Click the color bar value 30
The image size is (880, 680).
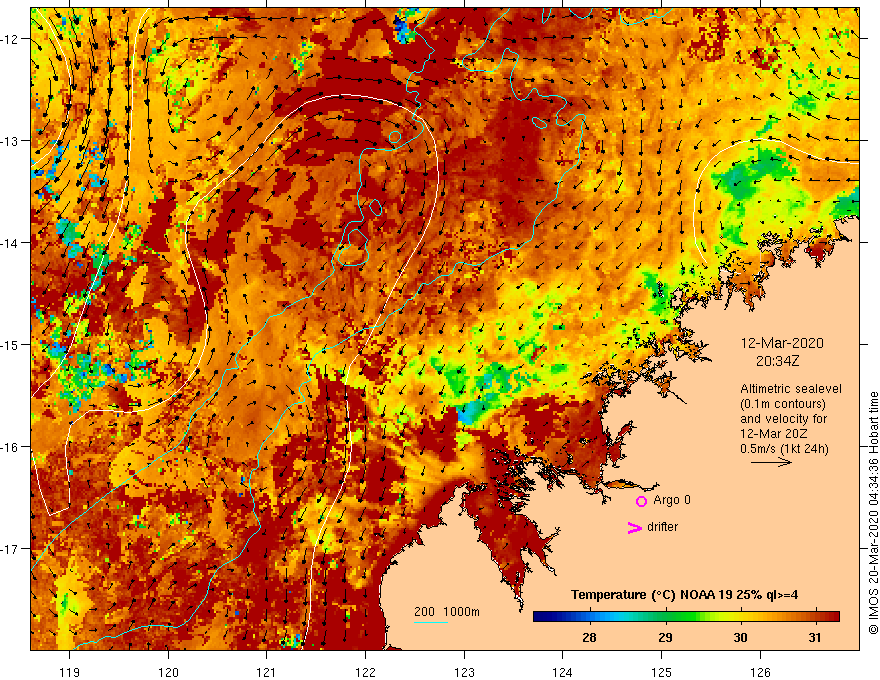pos(740,637)
